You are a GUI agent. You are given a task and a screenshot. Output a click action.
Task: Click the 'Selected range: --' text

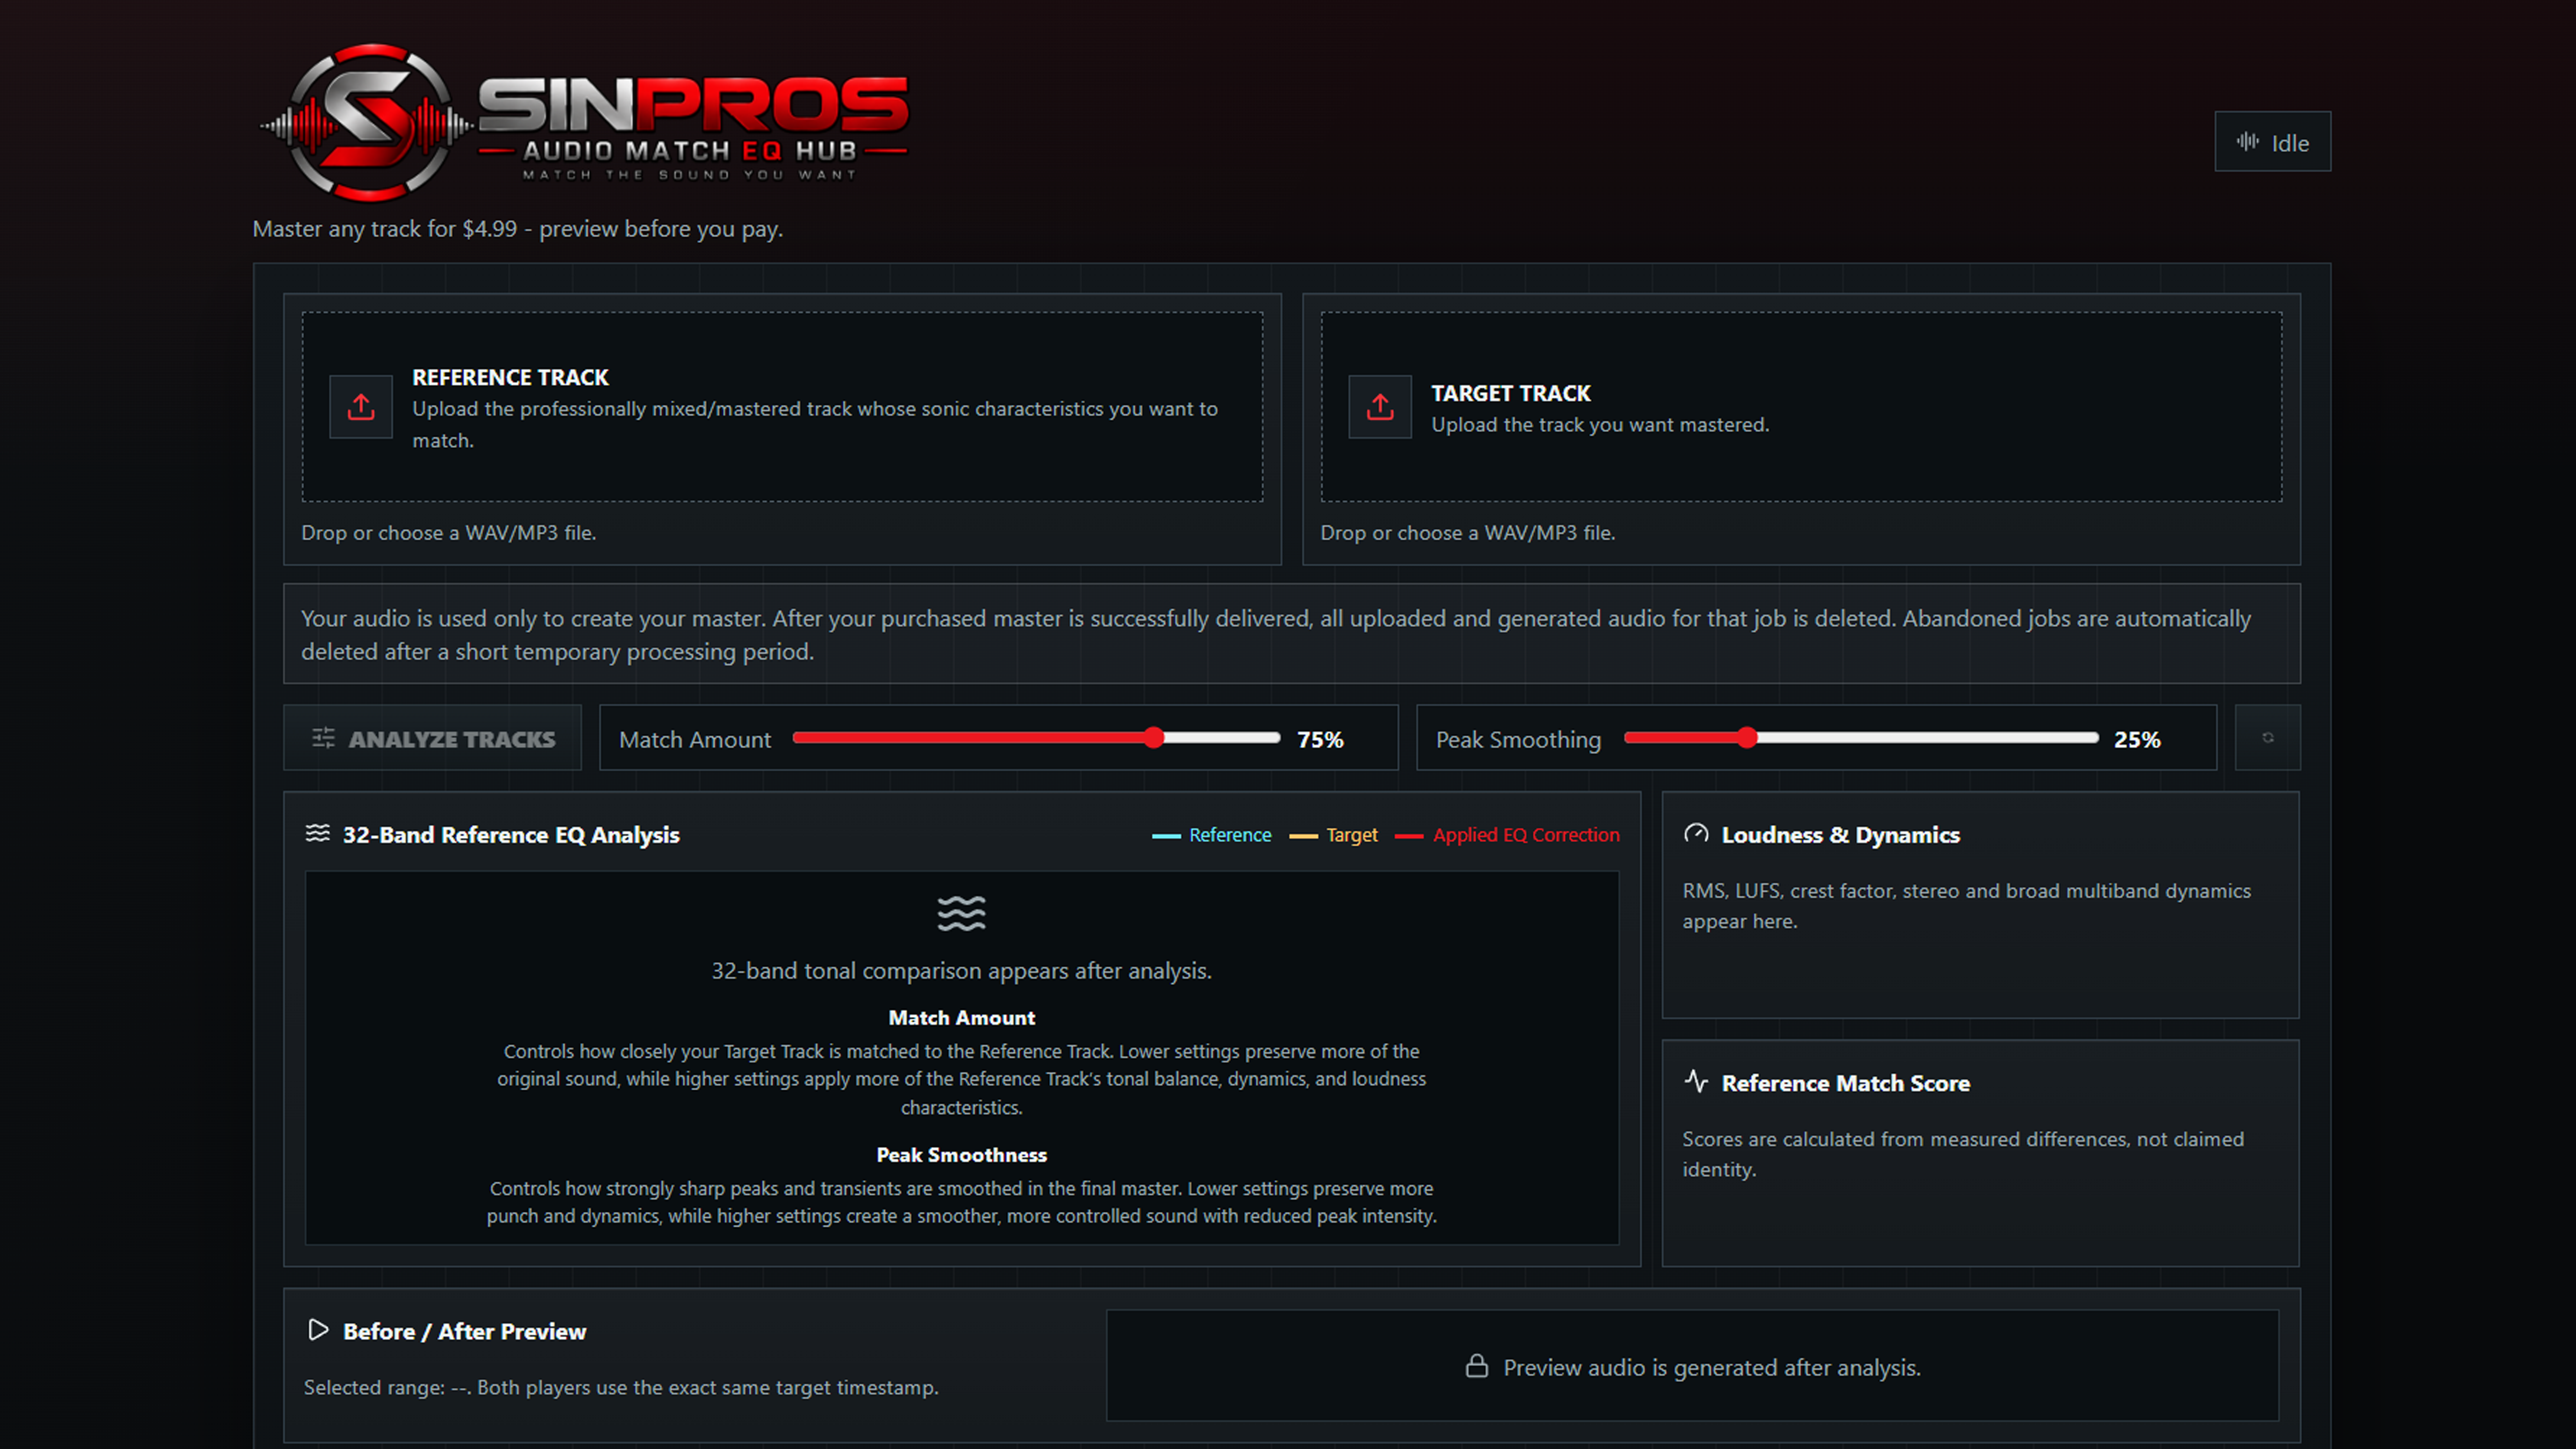(387, 1388)
